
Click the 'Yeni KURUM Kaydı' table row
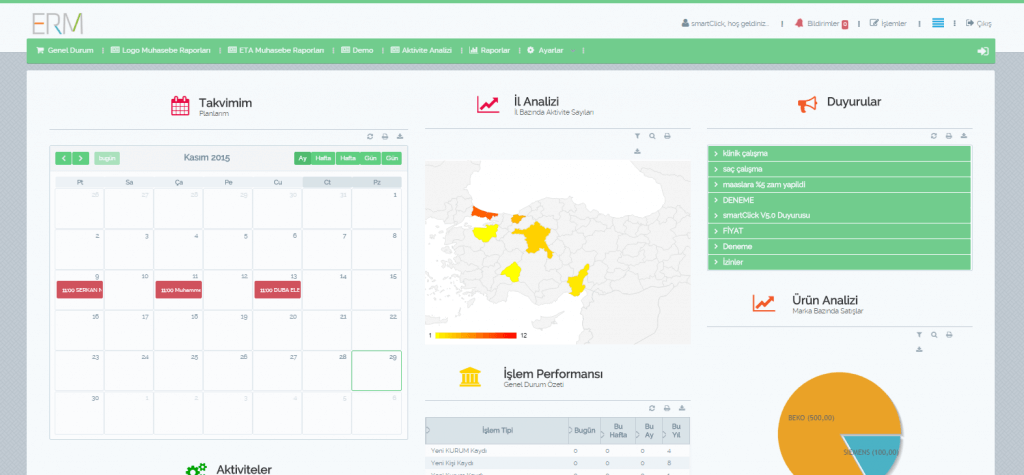pos(558,450)
